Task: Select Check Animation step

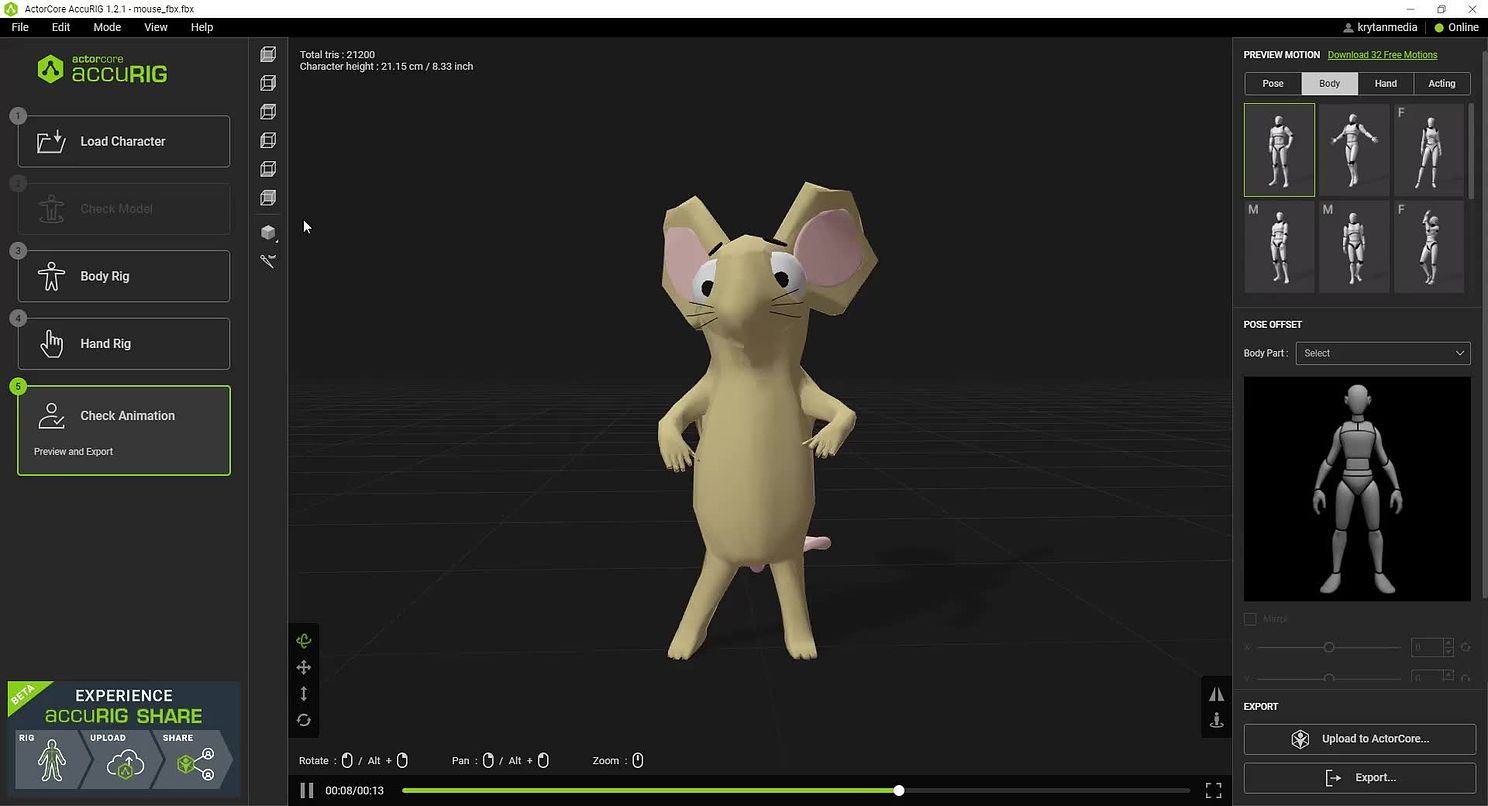Action: pos(124,430)
